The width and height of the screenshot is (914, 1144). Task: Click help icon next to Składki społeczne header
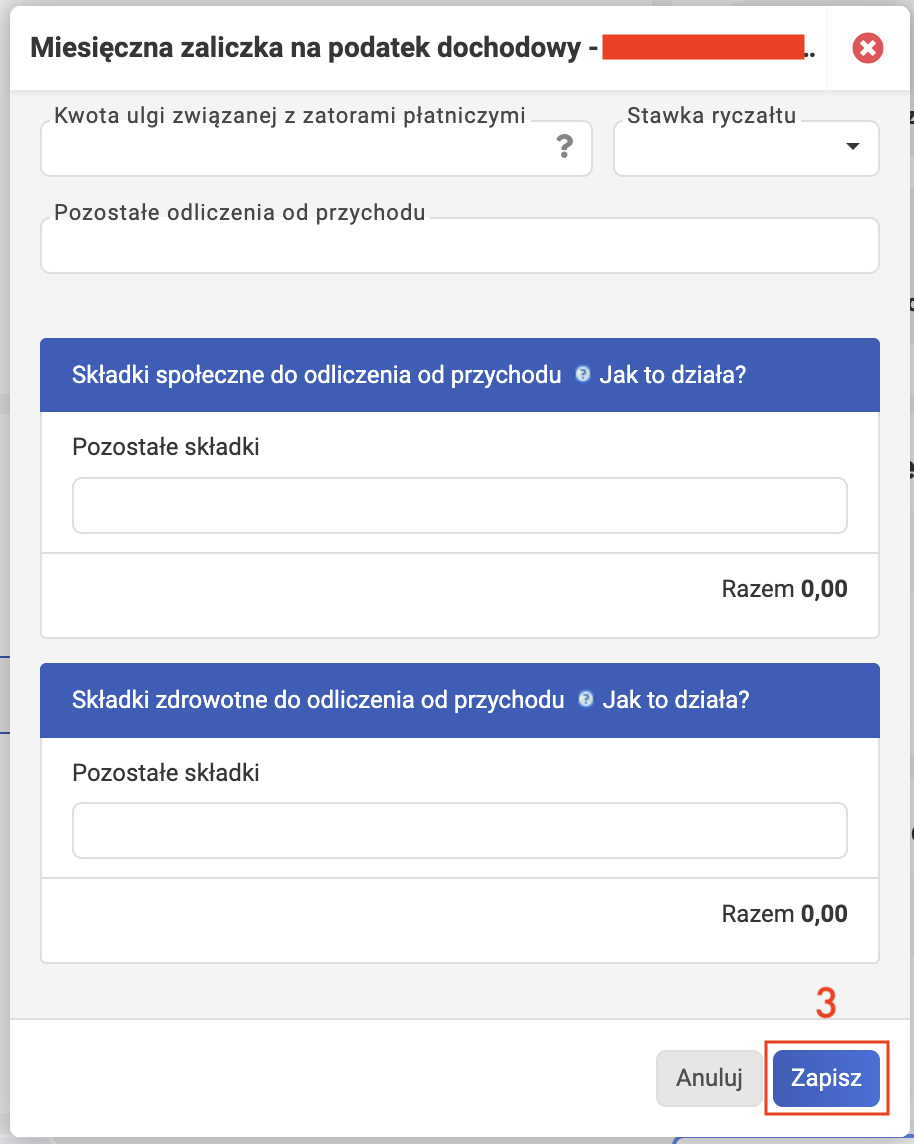[x=582, y=374]
